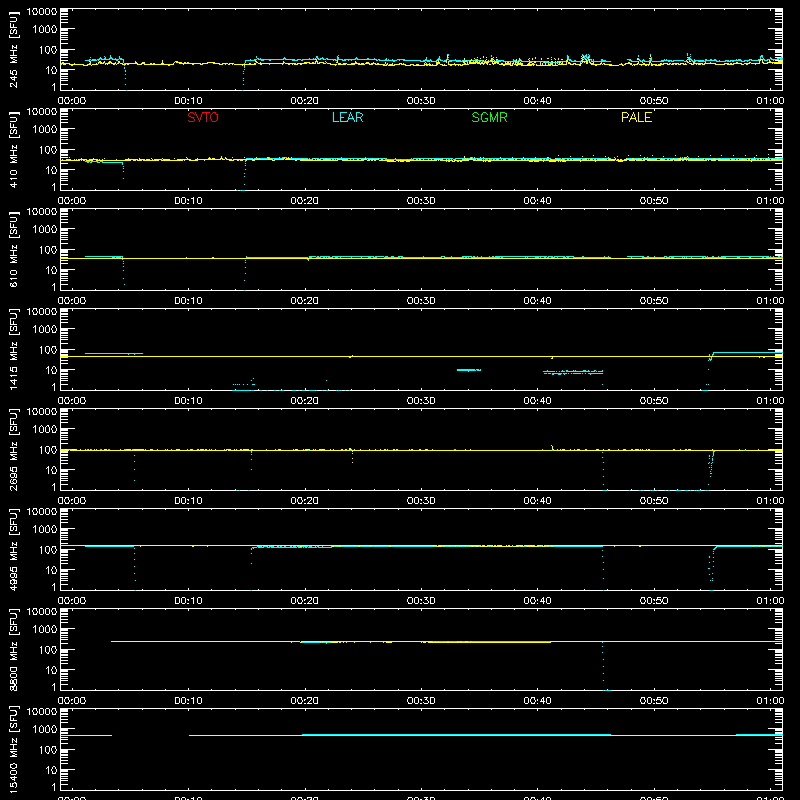Select the 245 MHz [SFU] axis label
Viewport: 800px width, 800px height.
[x=14, y=49]
